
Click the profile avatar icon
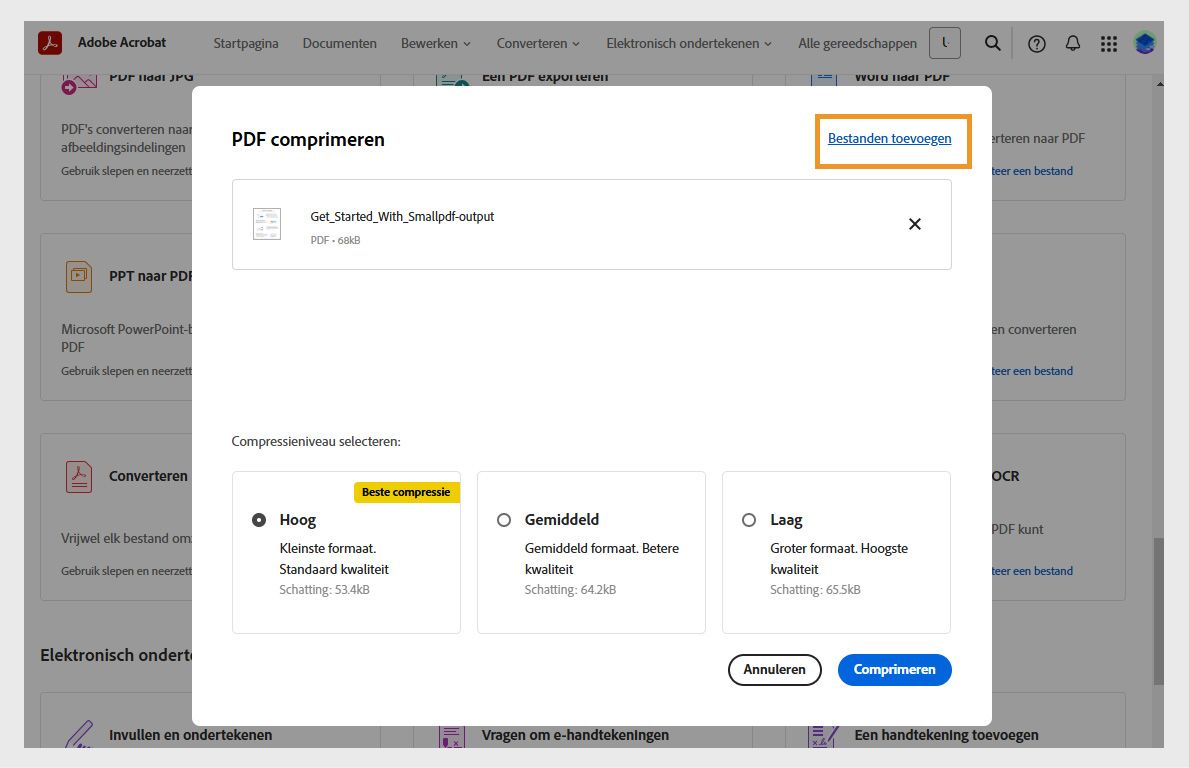point(1143,43)
